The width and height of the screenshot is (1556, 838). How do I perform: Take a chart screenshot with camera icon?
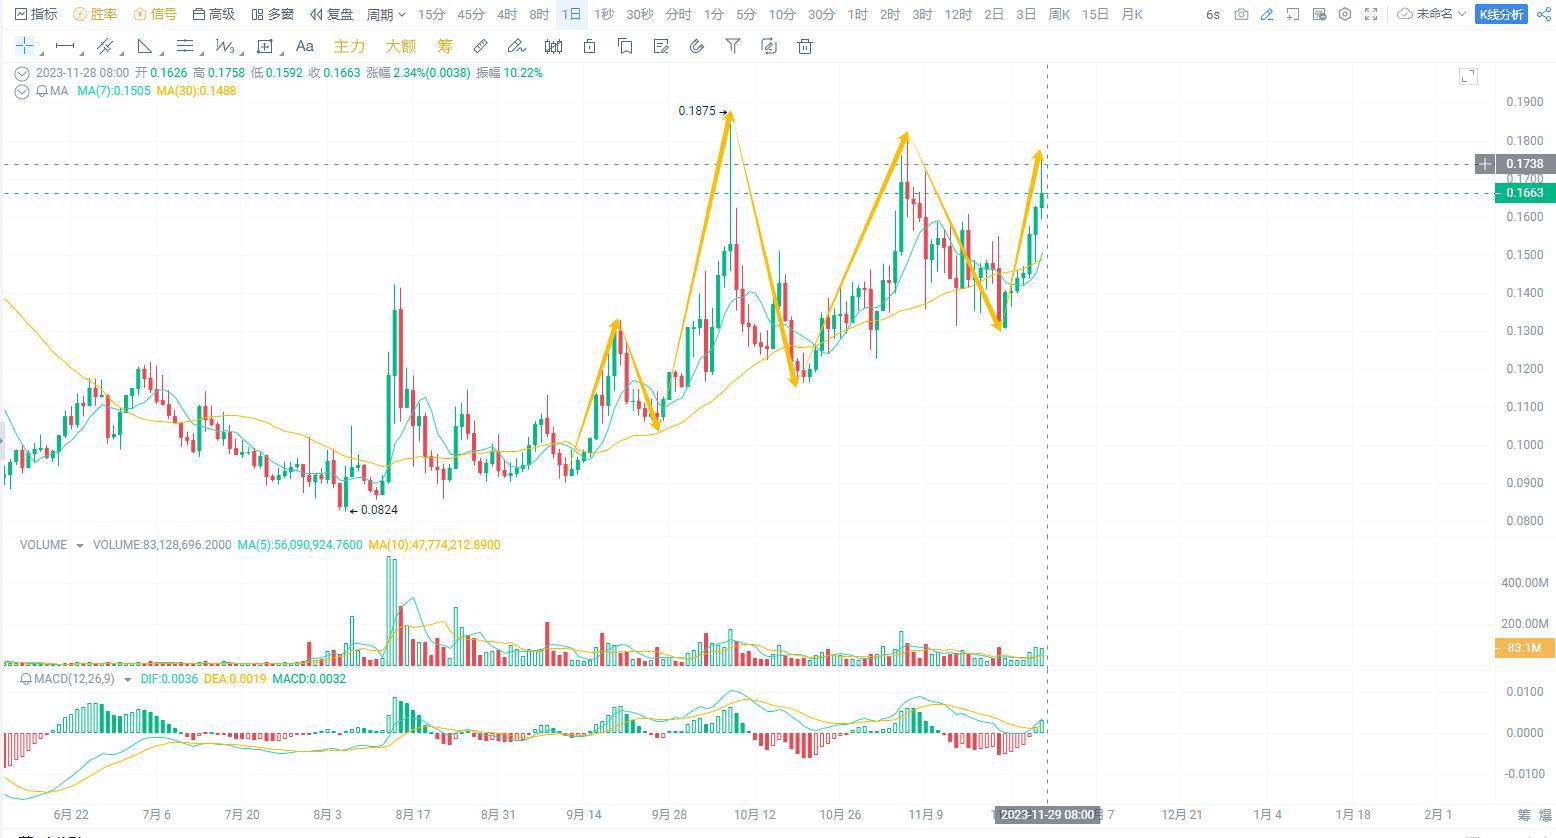tap(1241, 14)
